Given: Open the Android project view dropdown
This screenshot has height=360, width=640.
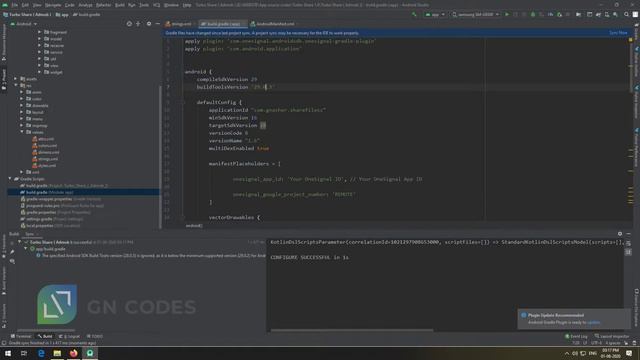Looking at the screenshot, I should tap(23, 24).
